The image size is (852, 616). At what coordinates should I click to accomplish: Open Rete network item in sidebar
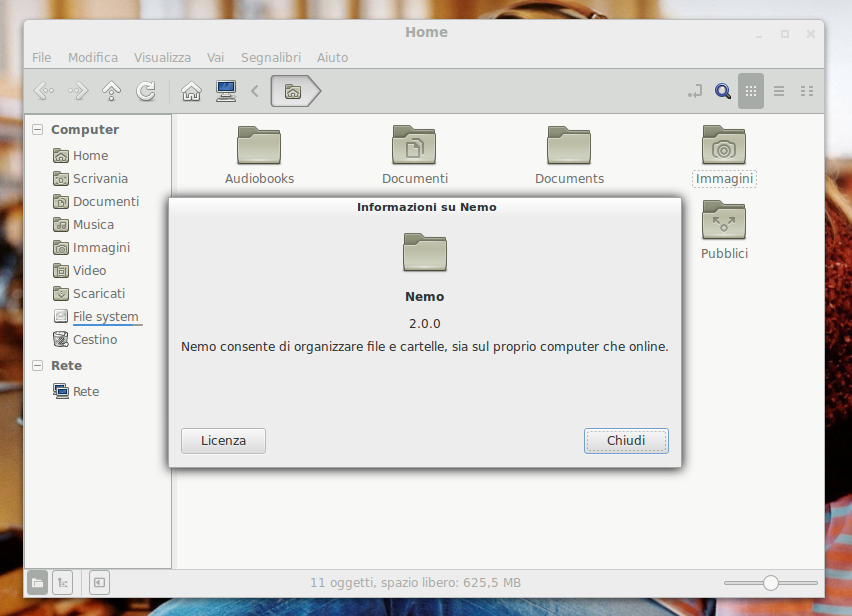76,392
